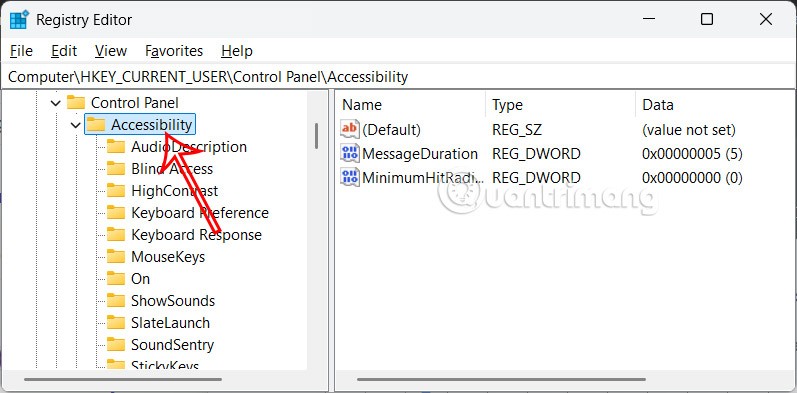Image resolution: width=797 pixels, height=393 pixels.
Task: Click the MouseKeys folder icon
Action: point(116,257)
